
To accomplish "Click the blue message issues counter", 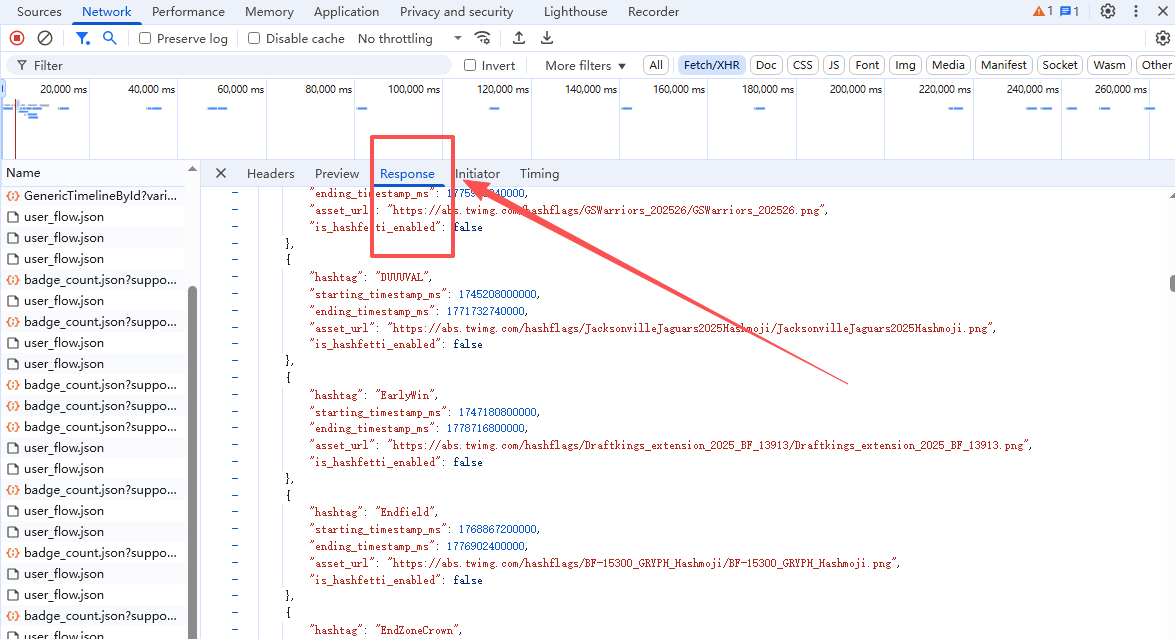I will click(1069, 11).
